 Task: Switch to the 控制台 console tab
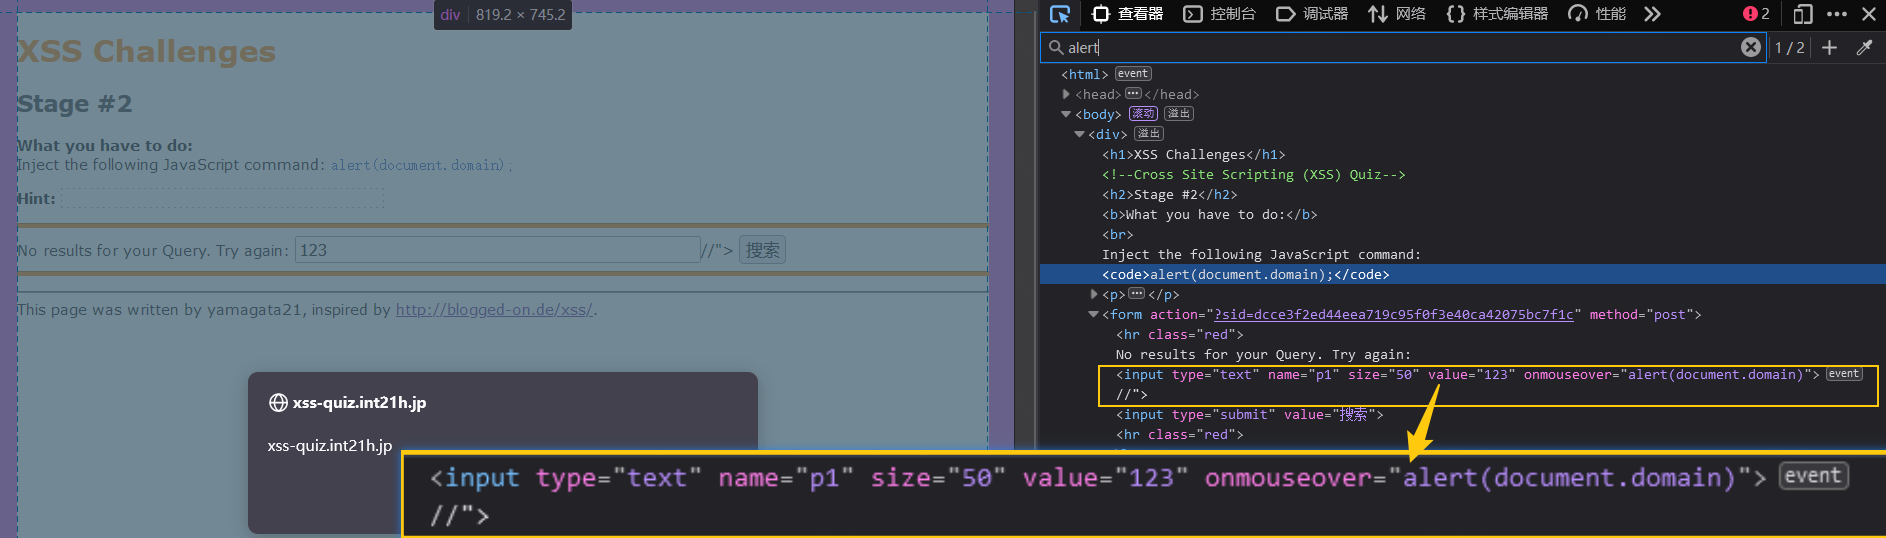[x=1220, y=14]
